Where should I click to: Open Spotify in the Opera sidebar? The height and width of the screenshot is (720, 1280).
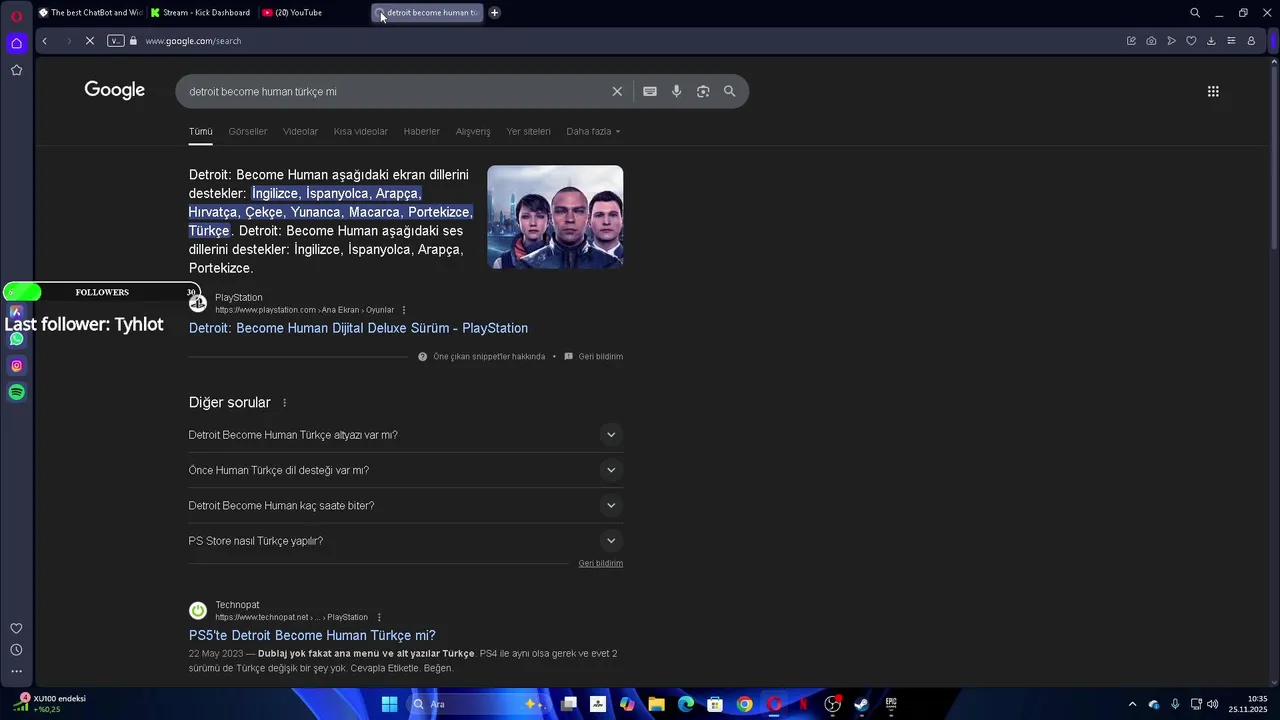coord(16,392)
